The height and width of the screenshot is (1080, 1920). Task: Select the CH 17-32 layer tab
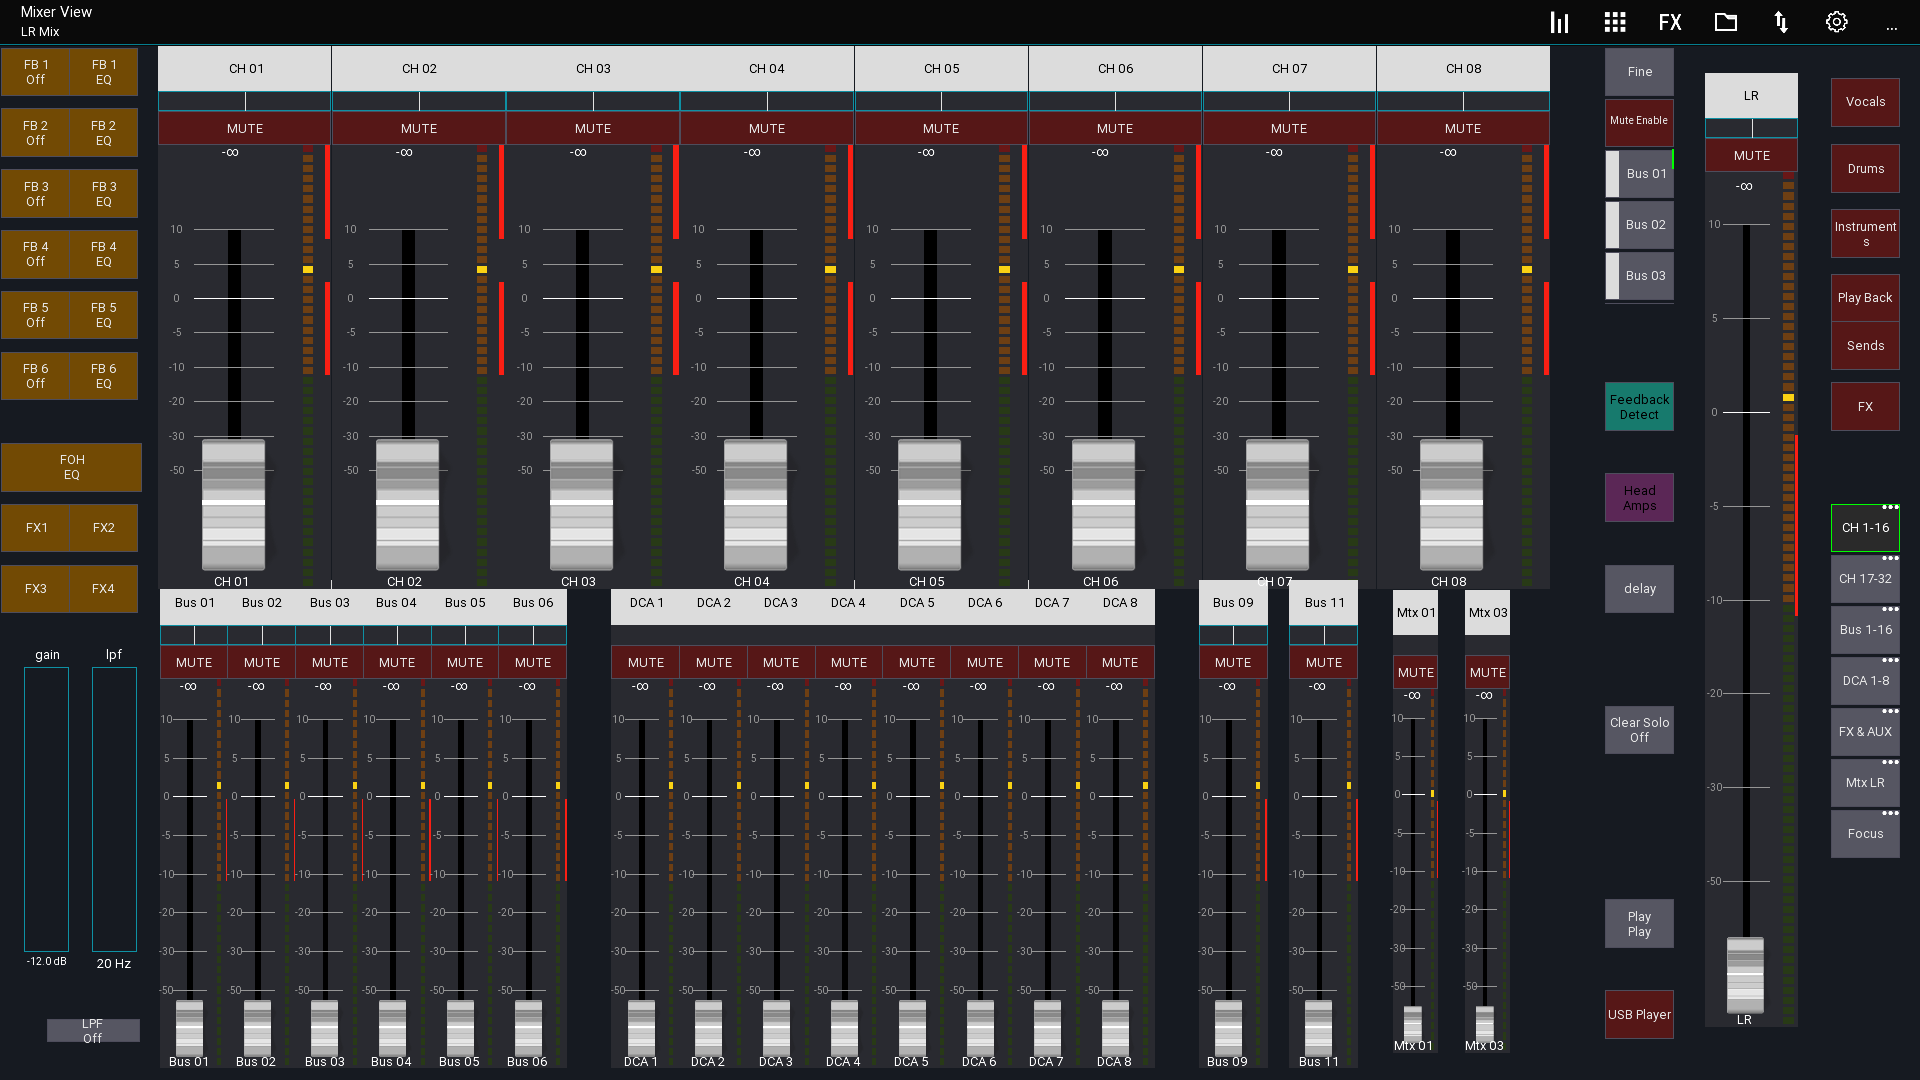(1865, 579)
